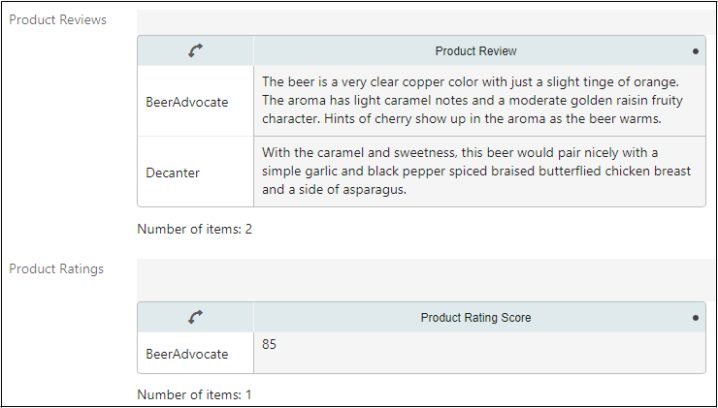Viewport: 718px width, 408px height.
Task: Click the dot beside Product Rating Score header
Action: click(x=696, y=318)
